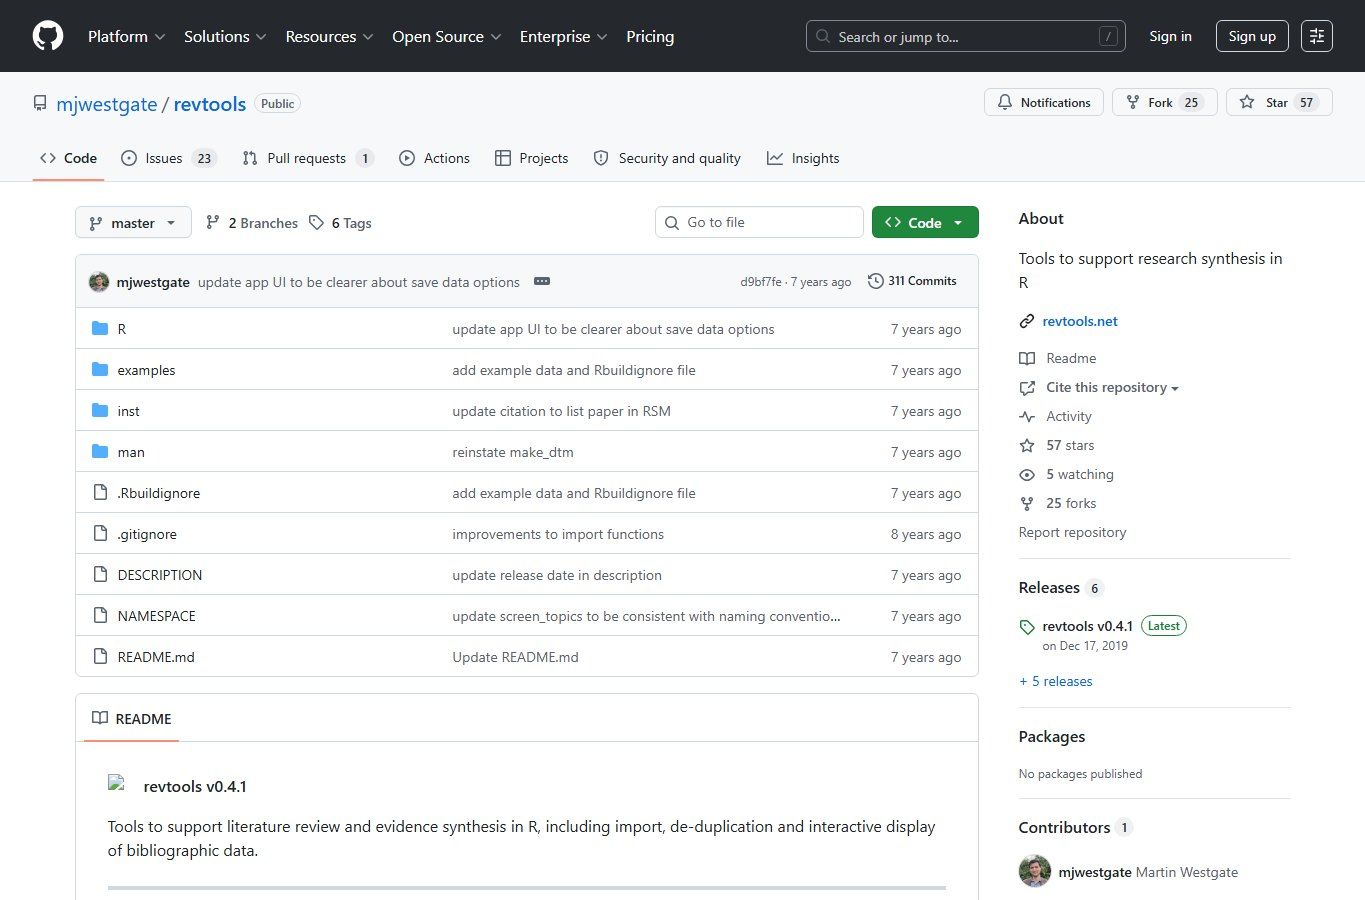Click the inst folder icon

100,411
